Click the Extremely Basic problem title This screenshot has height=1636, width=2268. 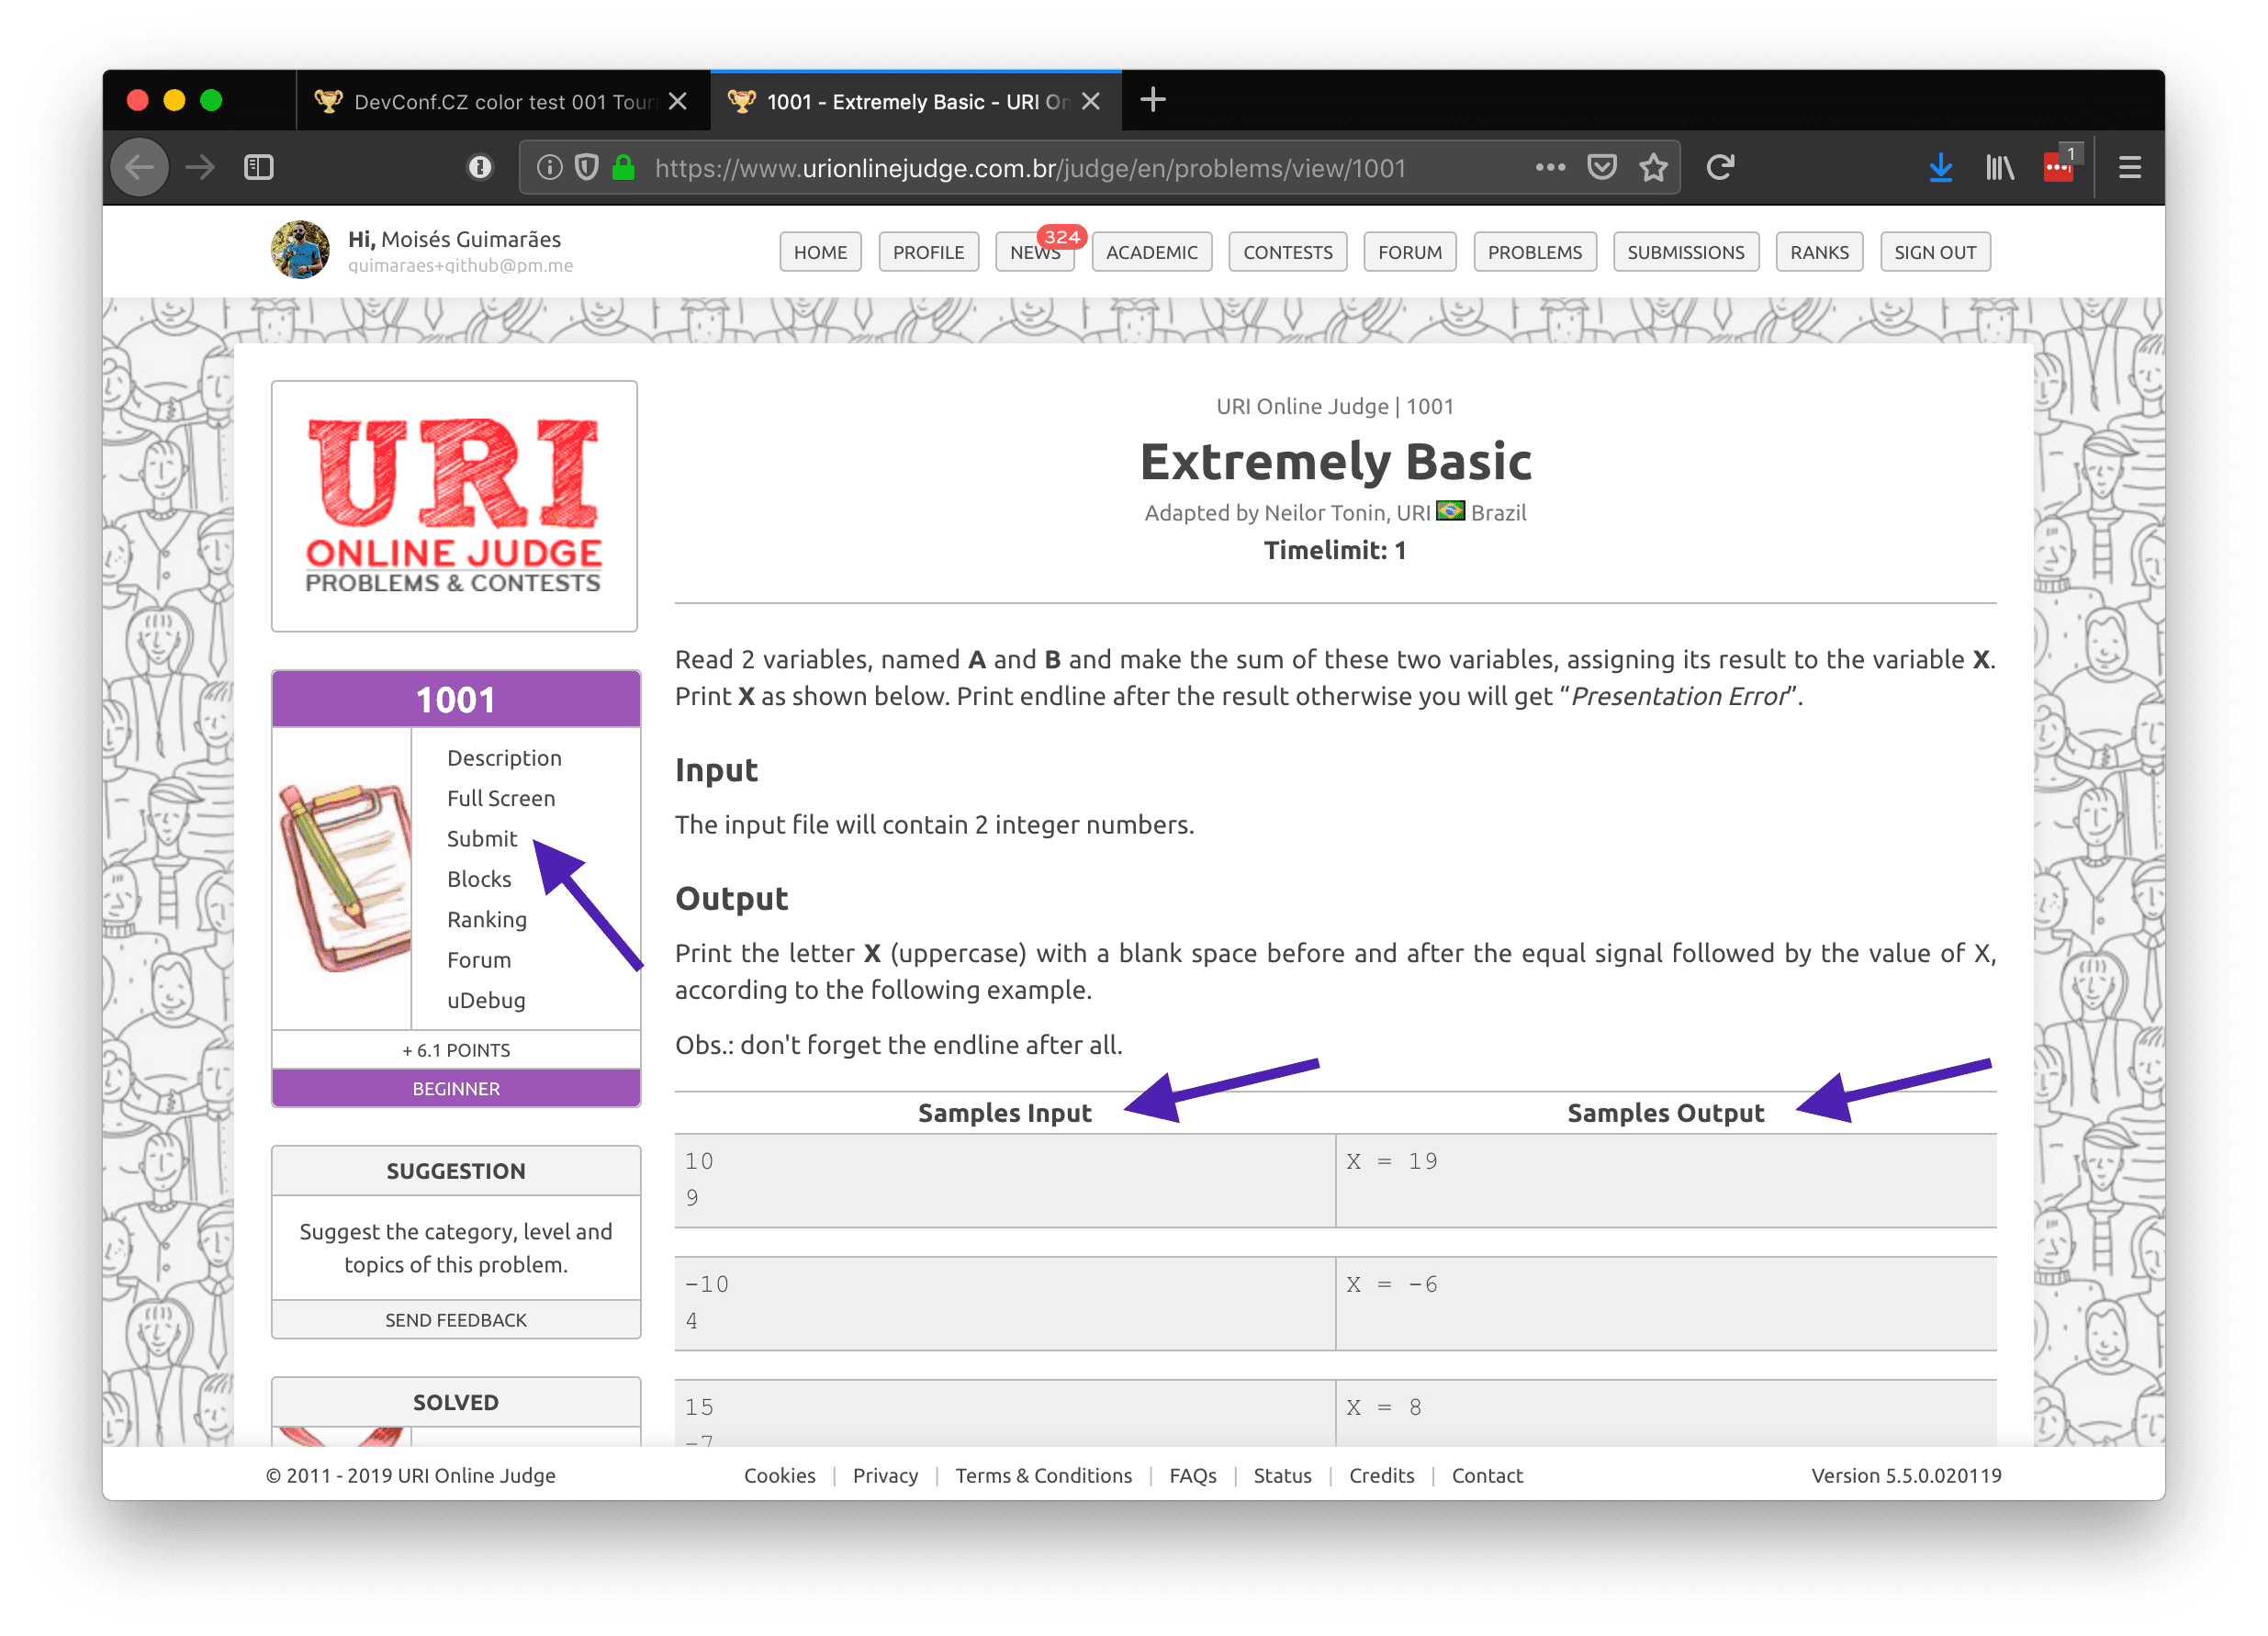(x=1336, y=461)
